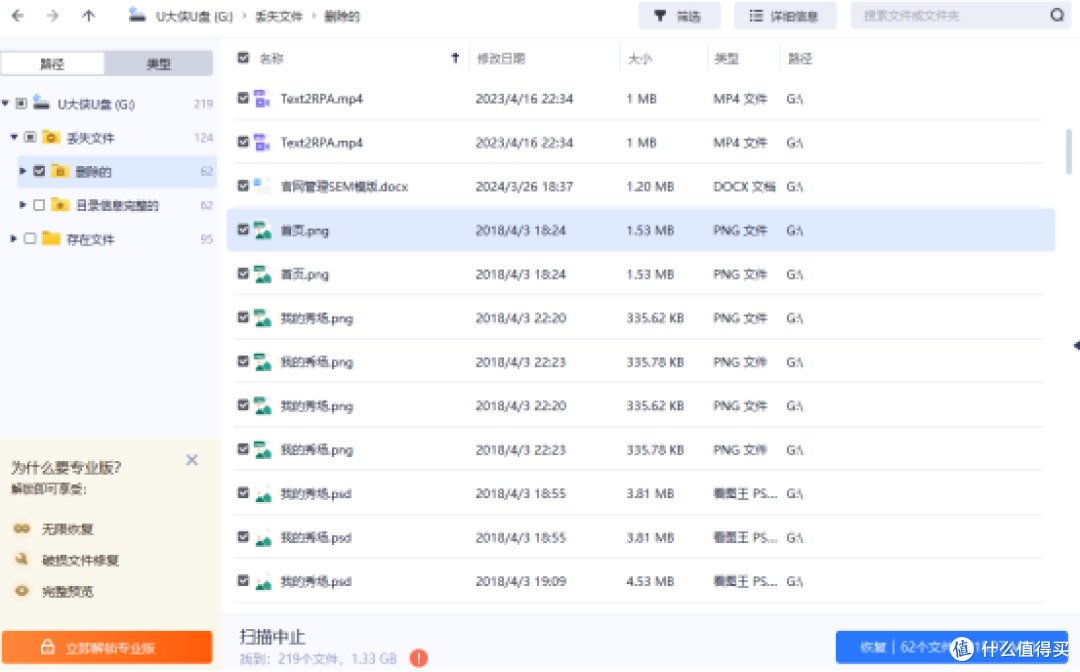
Task: Go forward using the forward arrow
Action: [53, 15]
